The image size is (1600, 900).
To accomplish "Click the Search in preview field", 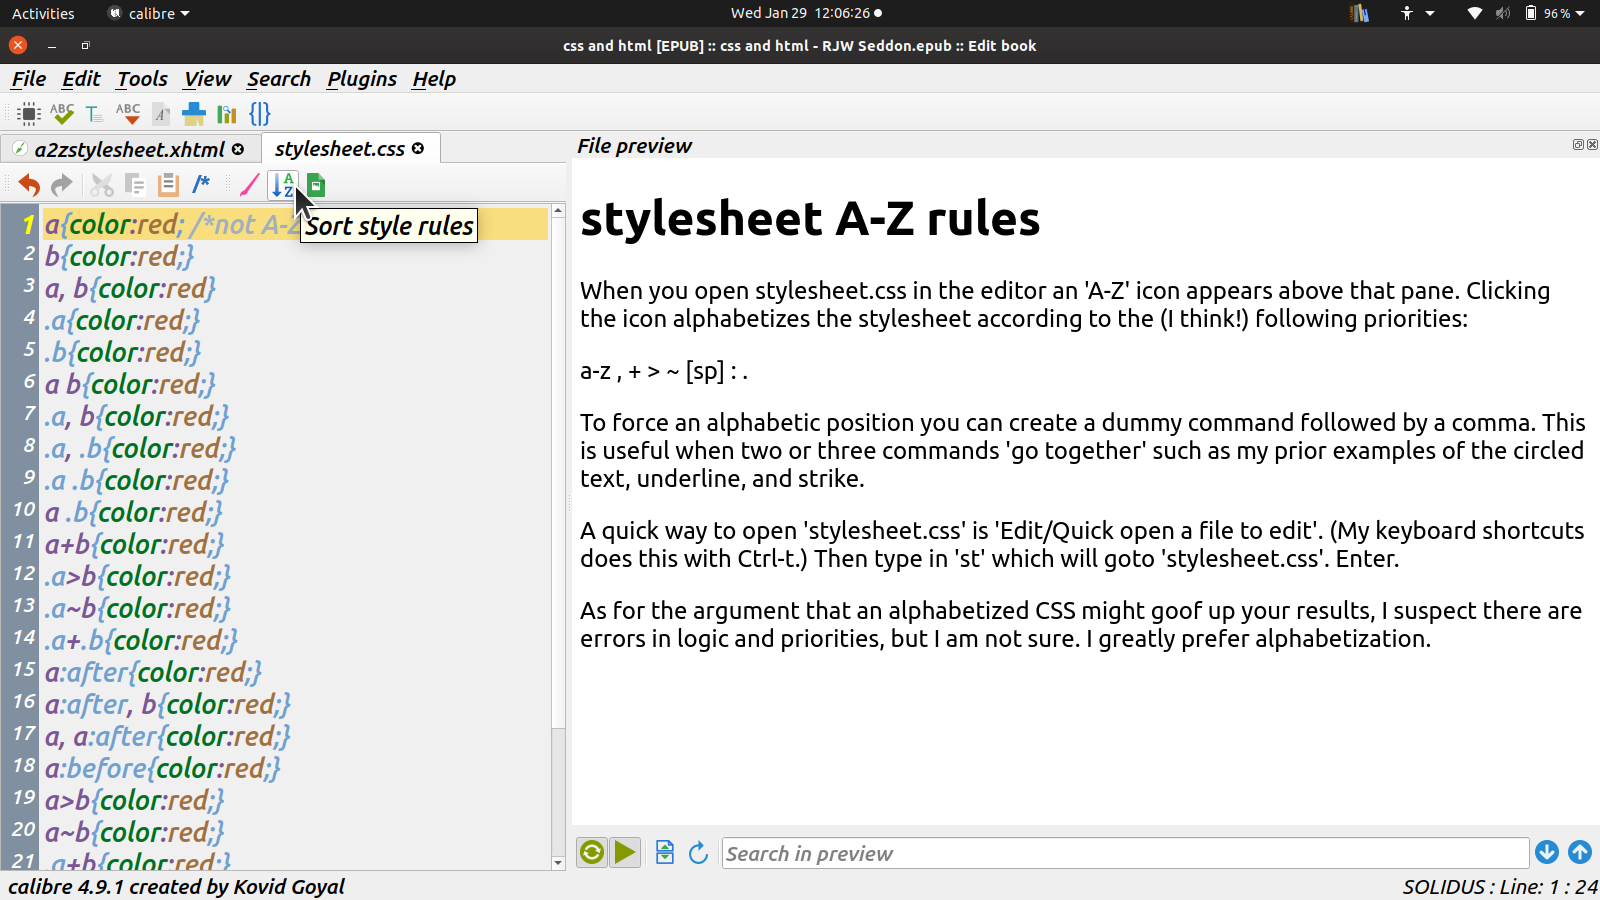I will [x=1124, y=853].
